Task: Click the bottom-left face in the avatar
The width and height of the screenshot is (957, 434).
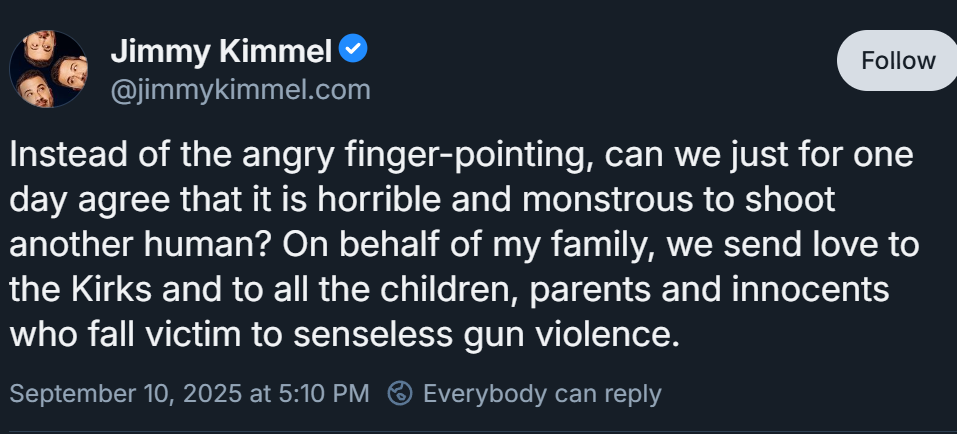Action: 34,89
